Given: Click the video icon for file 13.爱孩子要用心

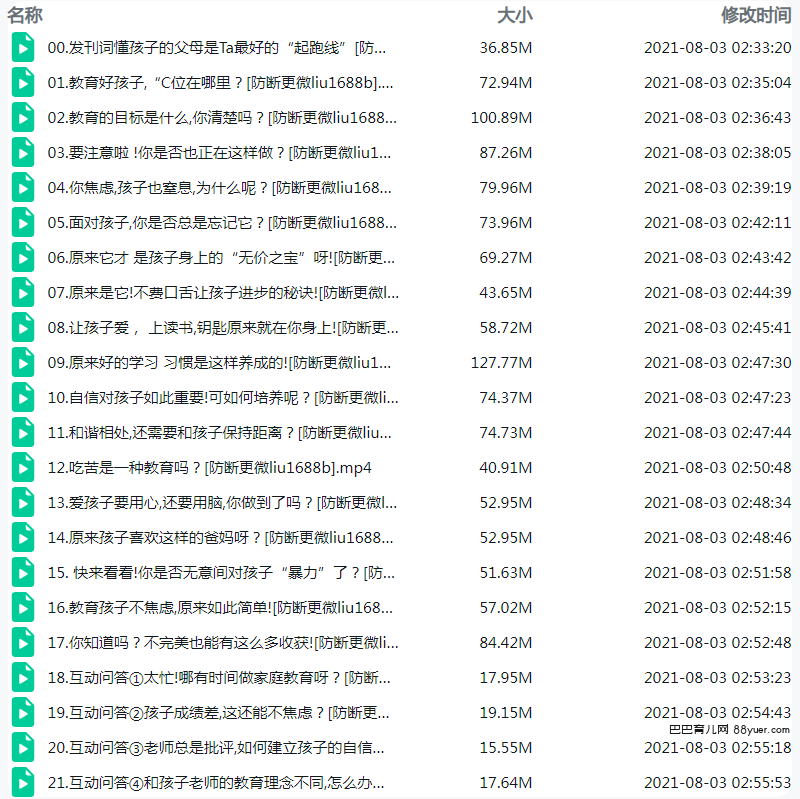Looking at the screenshot, I should click(x=23, y=503).
